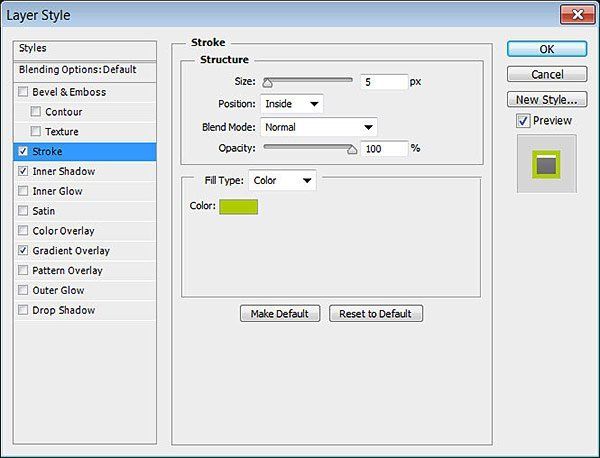The width and height of the screenshot is (600, 458).
Task: Select the Stroke label in effects list
Action: [47, 152]
